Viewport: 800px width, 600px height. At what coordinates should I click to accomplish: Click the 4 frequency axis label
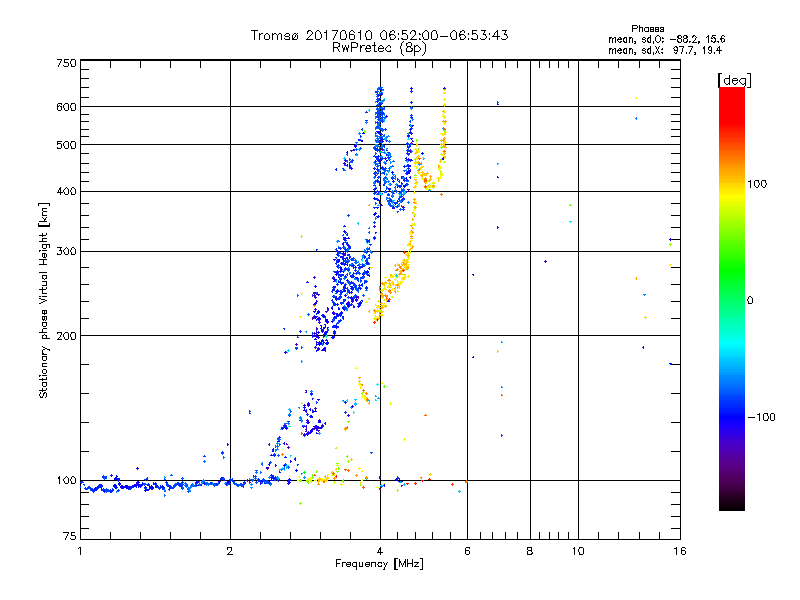[380, 551]
